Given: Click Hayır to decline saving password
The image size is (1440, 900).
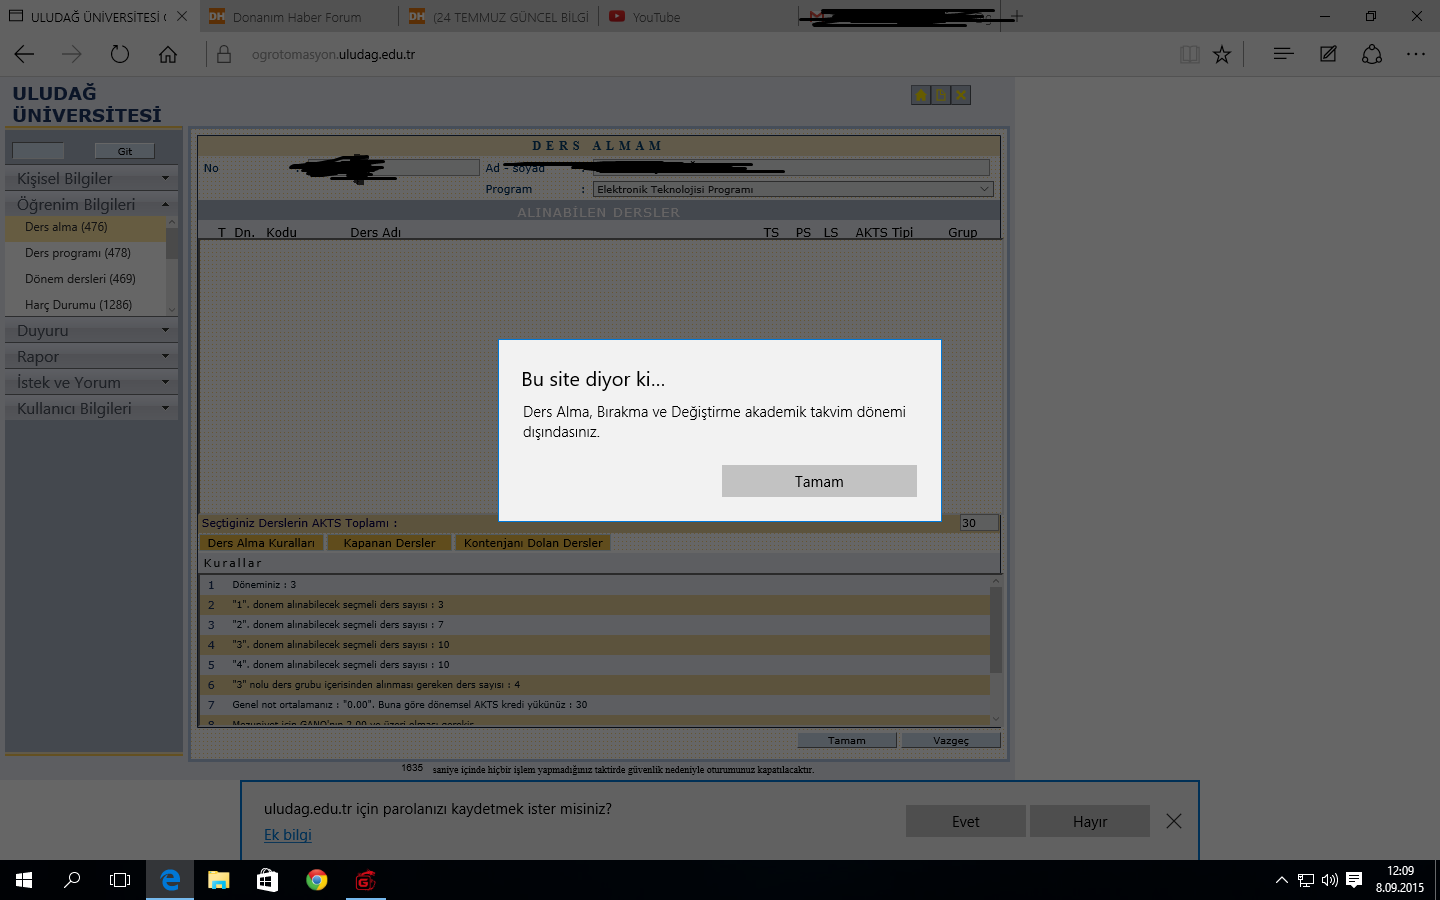Looking at the screenshot, I should (1090, 821).
